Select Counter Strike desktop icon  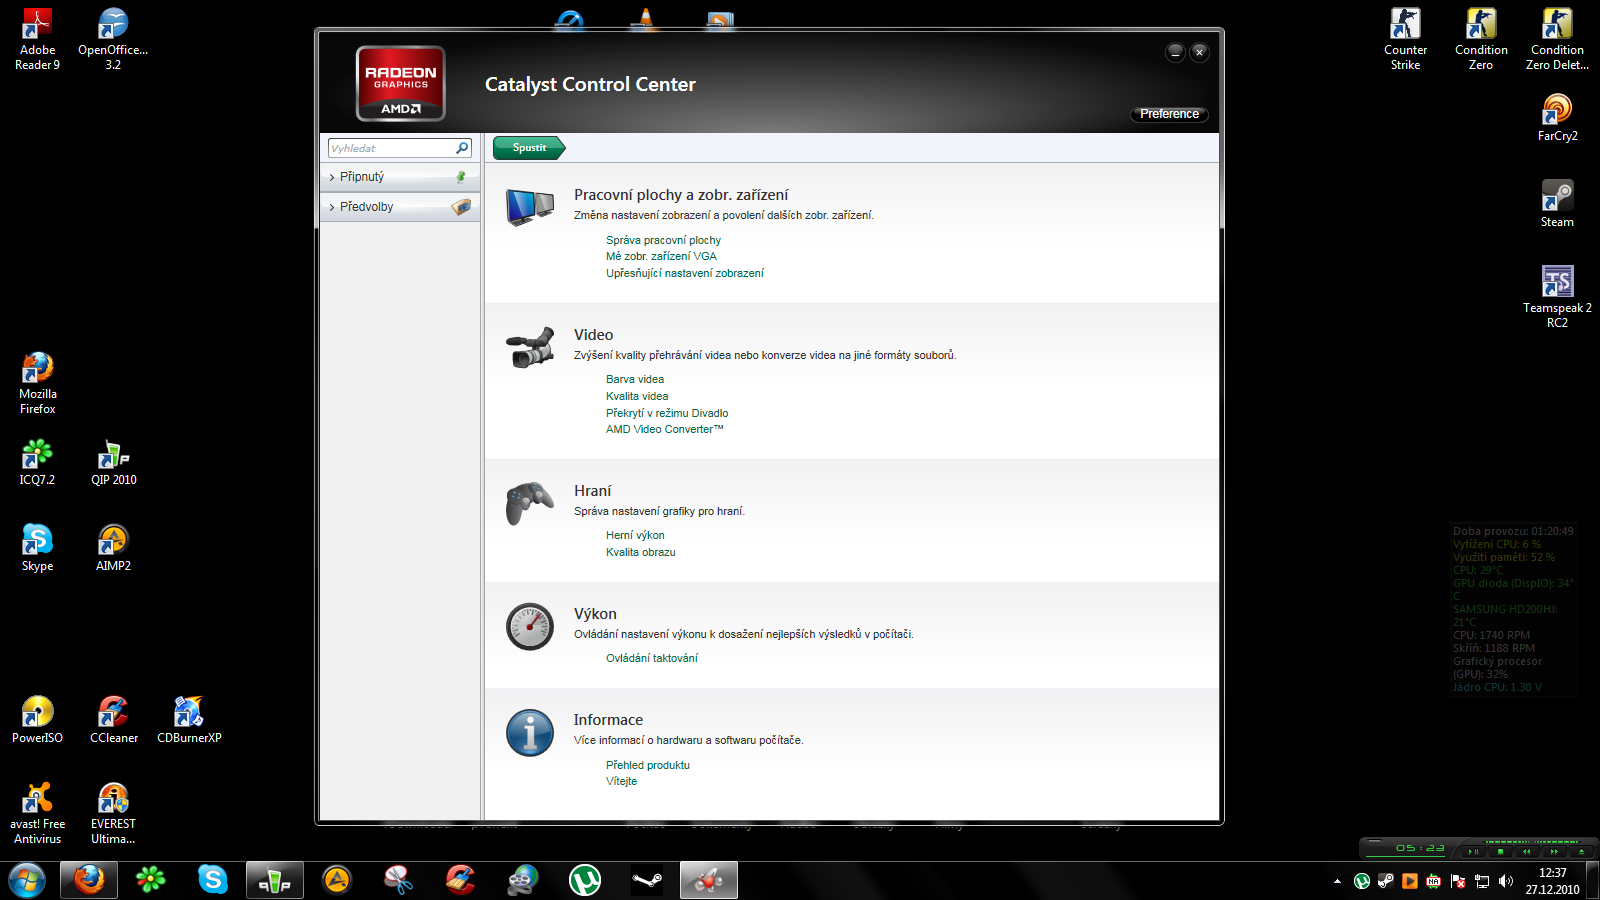[x=1405, y=40]
